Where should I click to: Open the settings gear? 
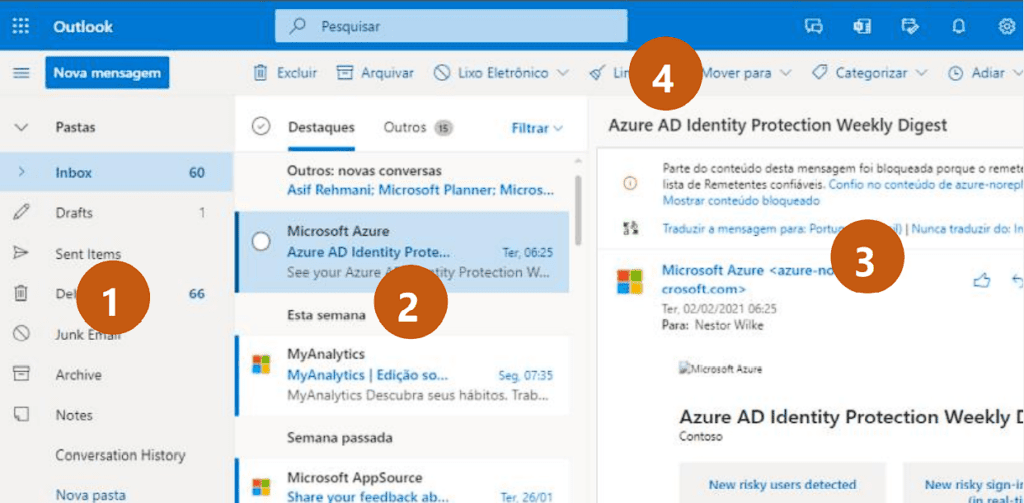[1006, 26]
